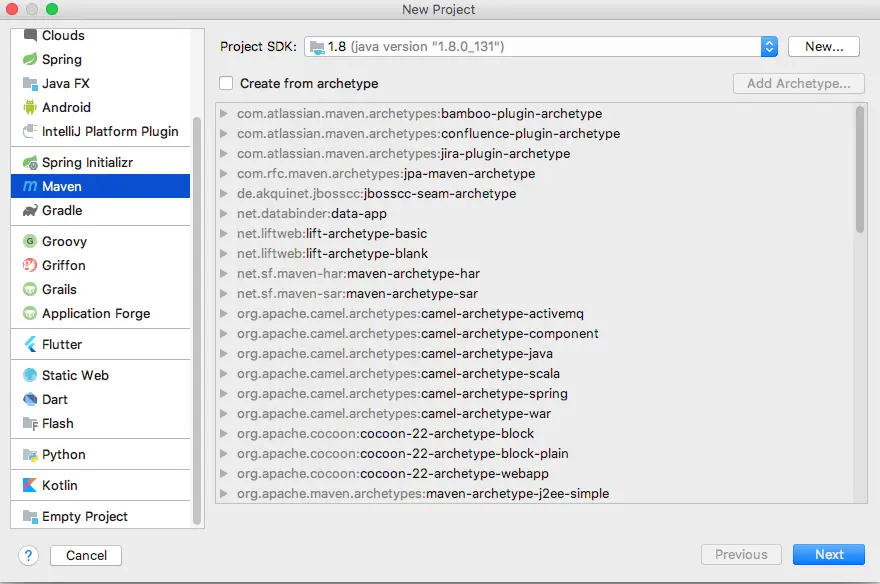Viewport: 880px width, 584px height.
Task: Click the Groovy G icon
Action: pyautogui.click(x=30, y=241)
